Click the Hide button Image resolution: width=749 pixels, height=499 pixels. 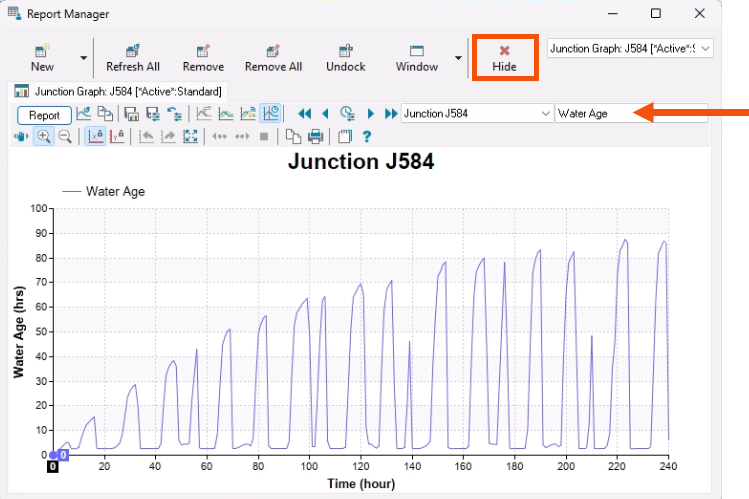point(505,57)
